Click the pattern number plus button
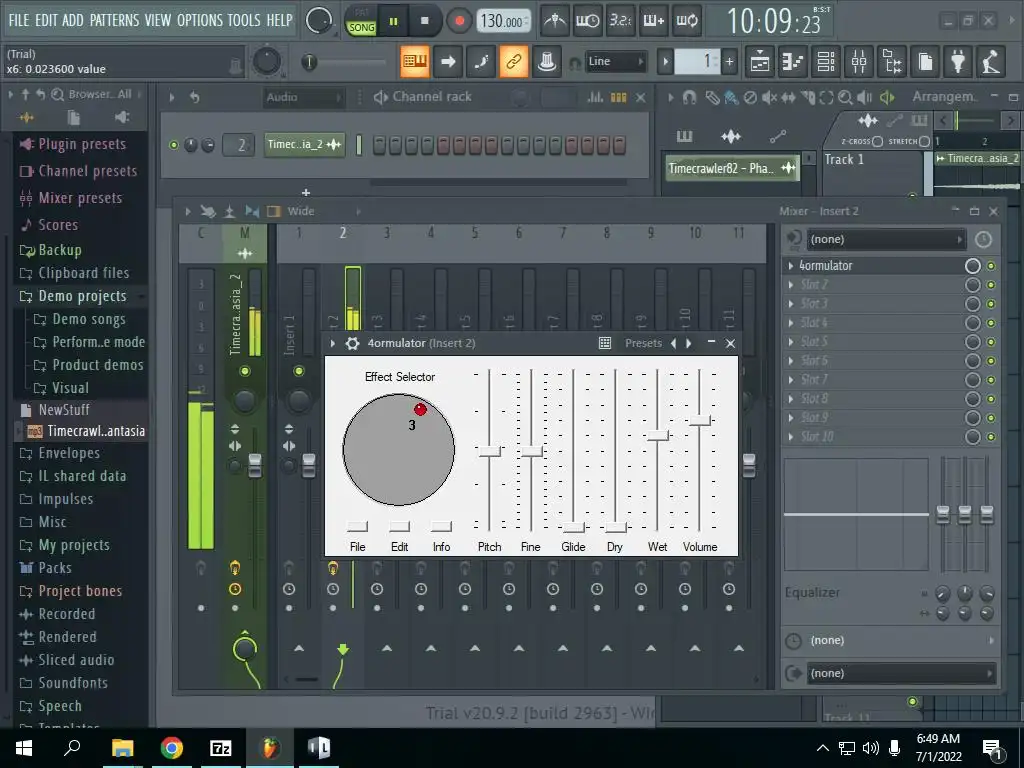 point(729,61)
